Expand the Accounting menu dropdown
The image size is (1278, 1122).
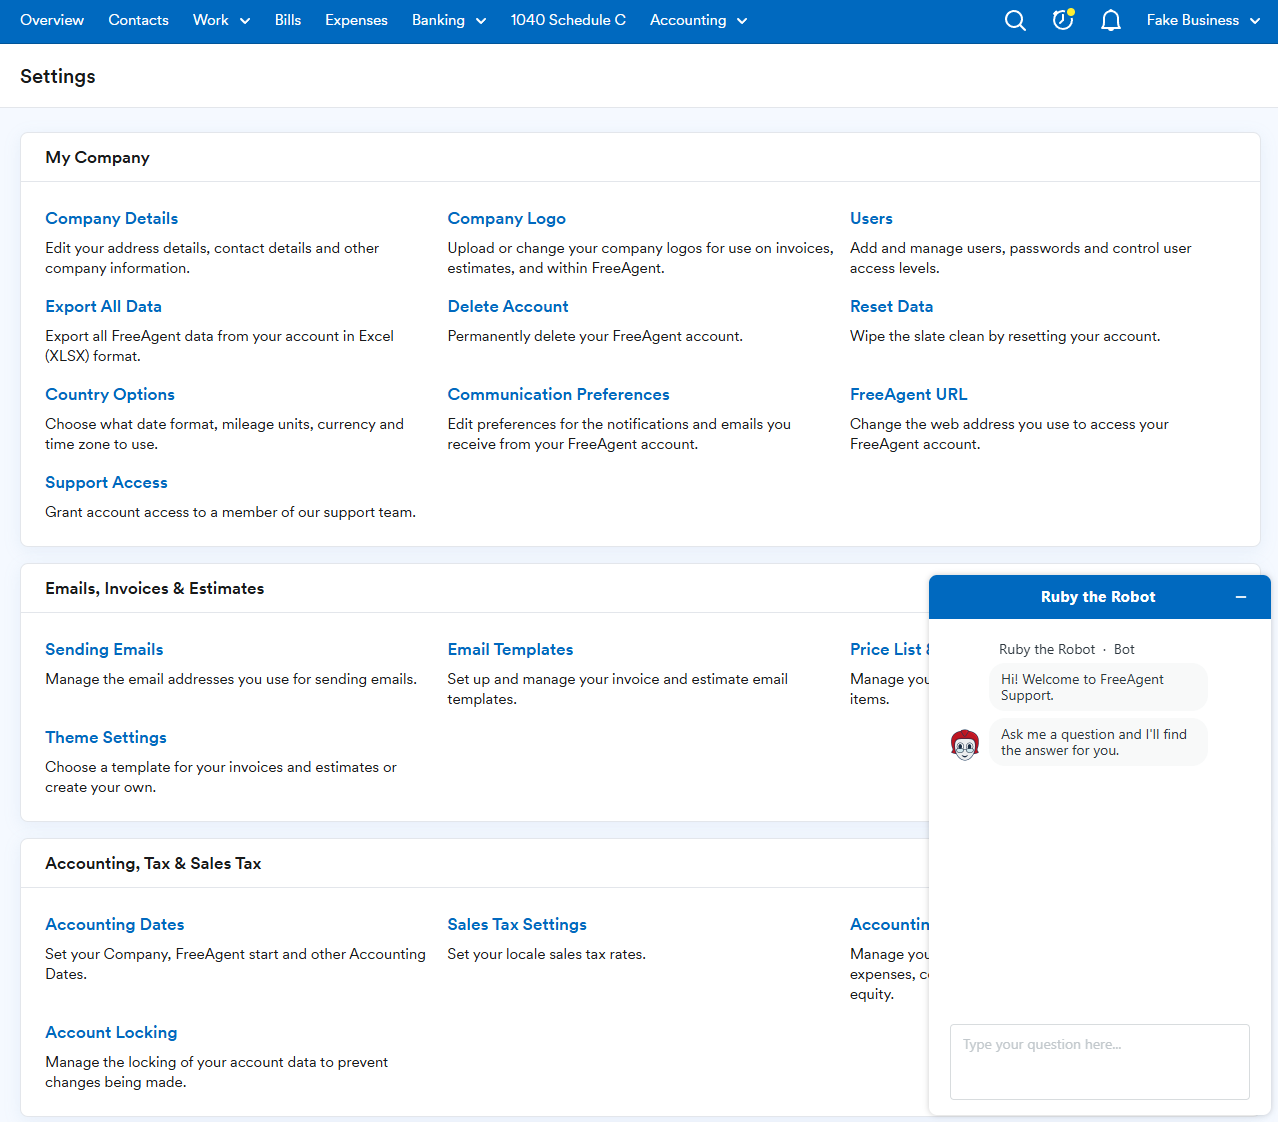coord(698,20)
